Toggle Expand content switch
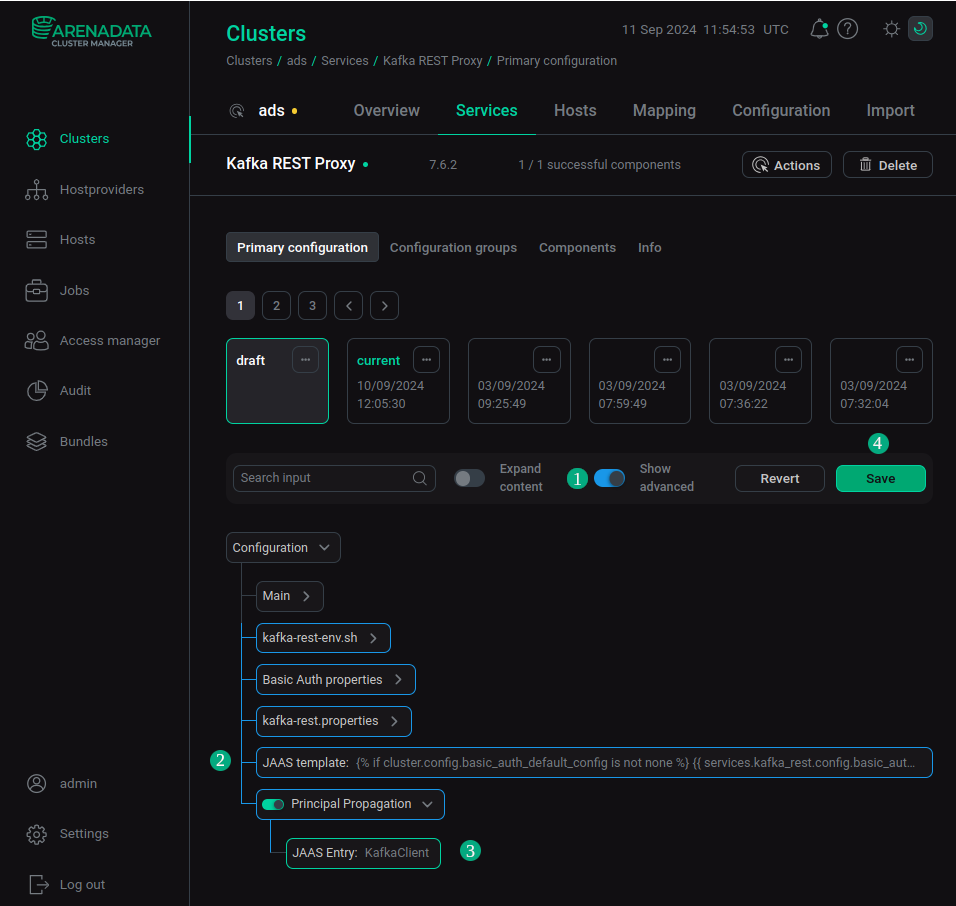The image size is (956, 906). [x=469, y=478]
